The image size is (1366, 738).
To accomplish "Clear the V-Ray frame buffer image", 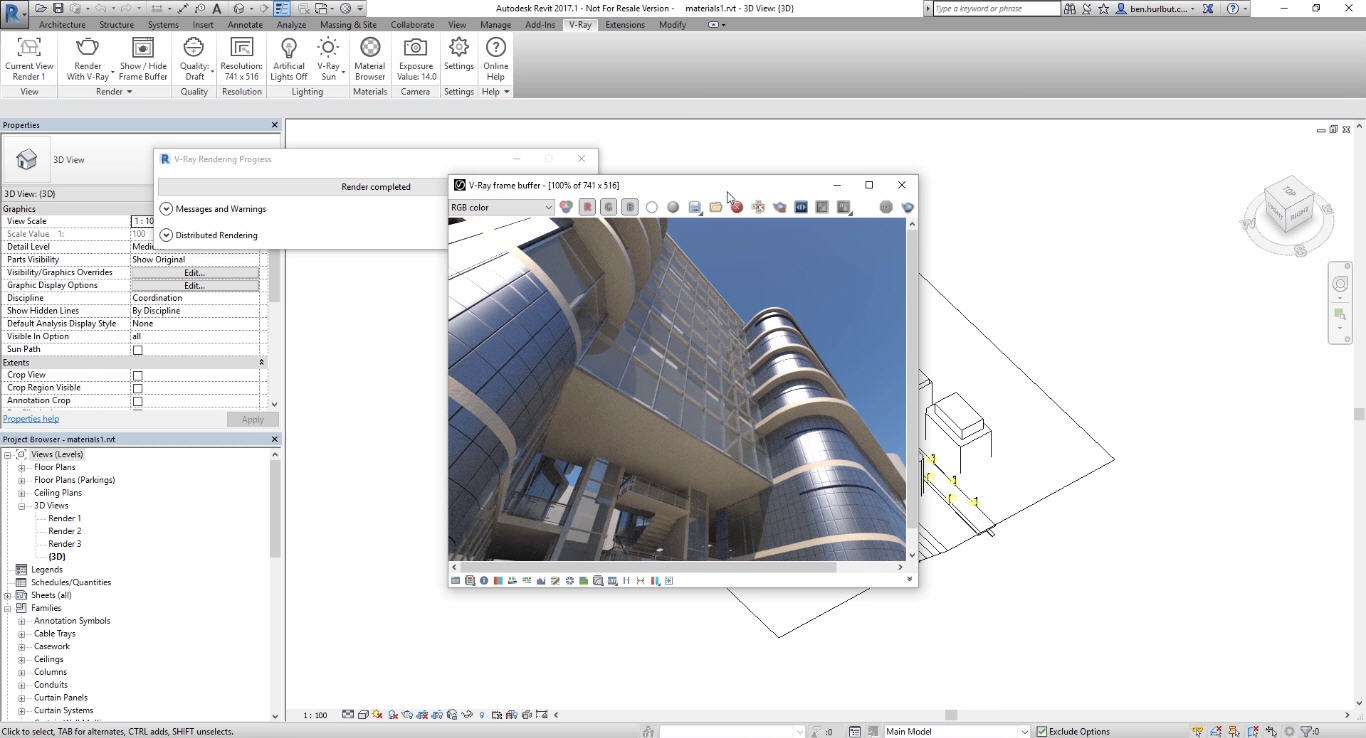I will tap(737, 207).
